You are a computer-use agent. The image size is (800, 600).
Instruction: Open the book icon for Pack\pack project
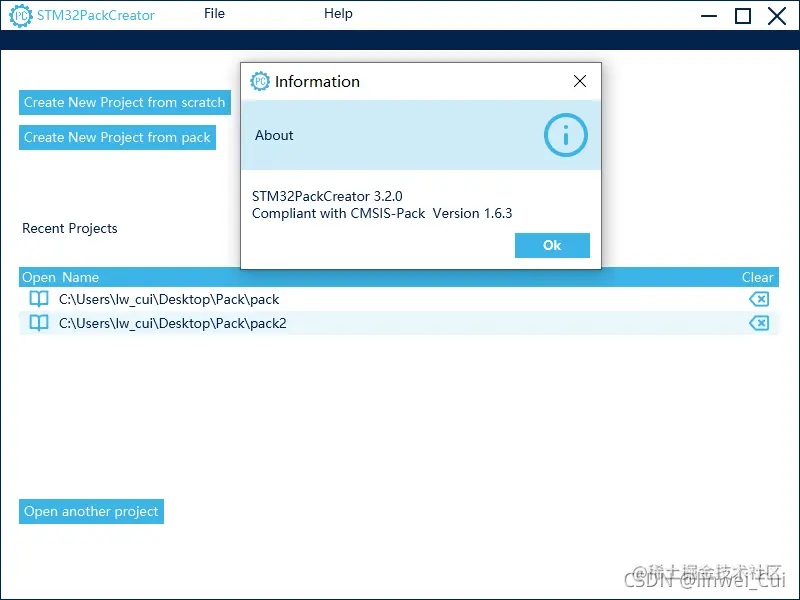click(x=39, y=299)
